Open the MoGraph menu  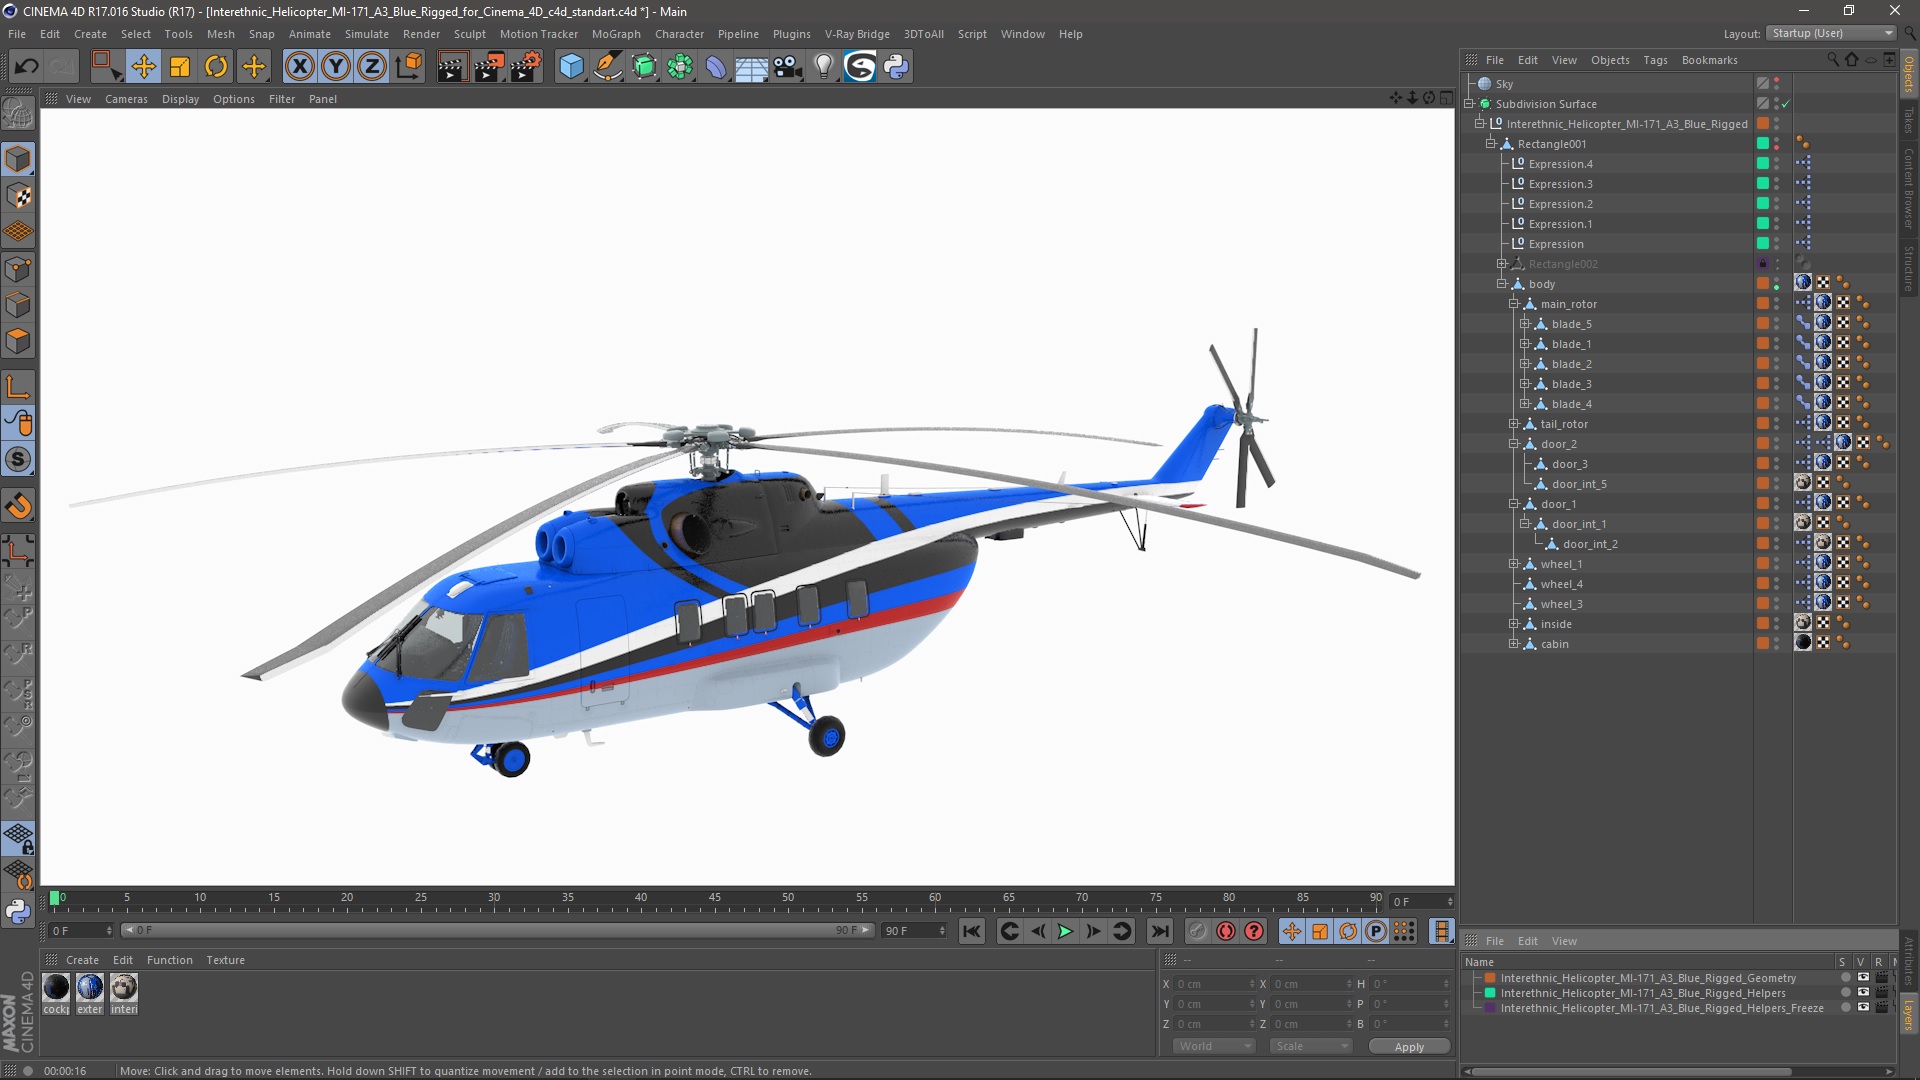coord(616,34)
